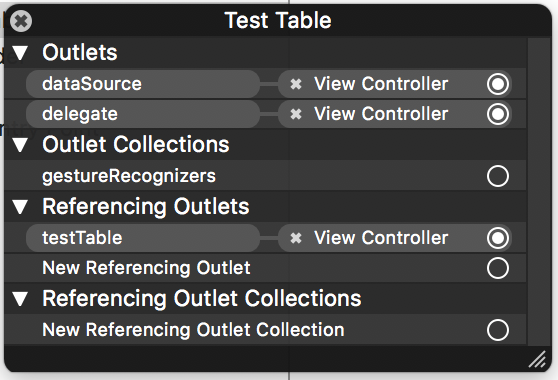The width and height of the screenshot is (558, 380).
Task: Remove delegate connection with x icon
Action: [296, 114]
